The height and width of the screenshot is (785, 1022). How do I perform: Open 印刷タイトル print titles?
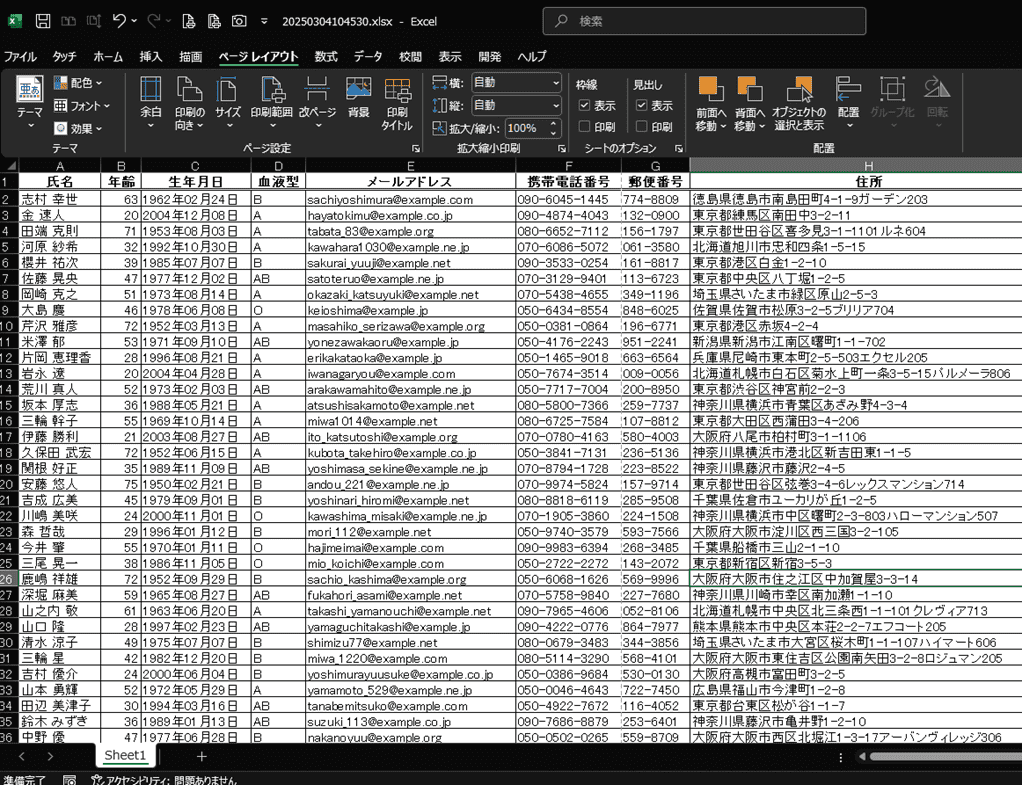397,103
